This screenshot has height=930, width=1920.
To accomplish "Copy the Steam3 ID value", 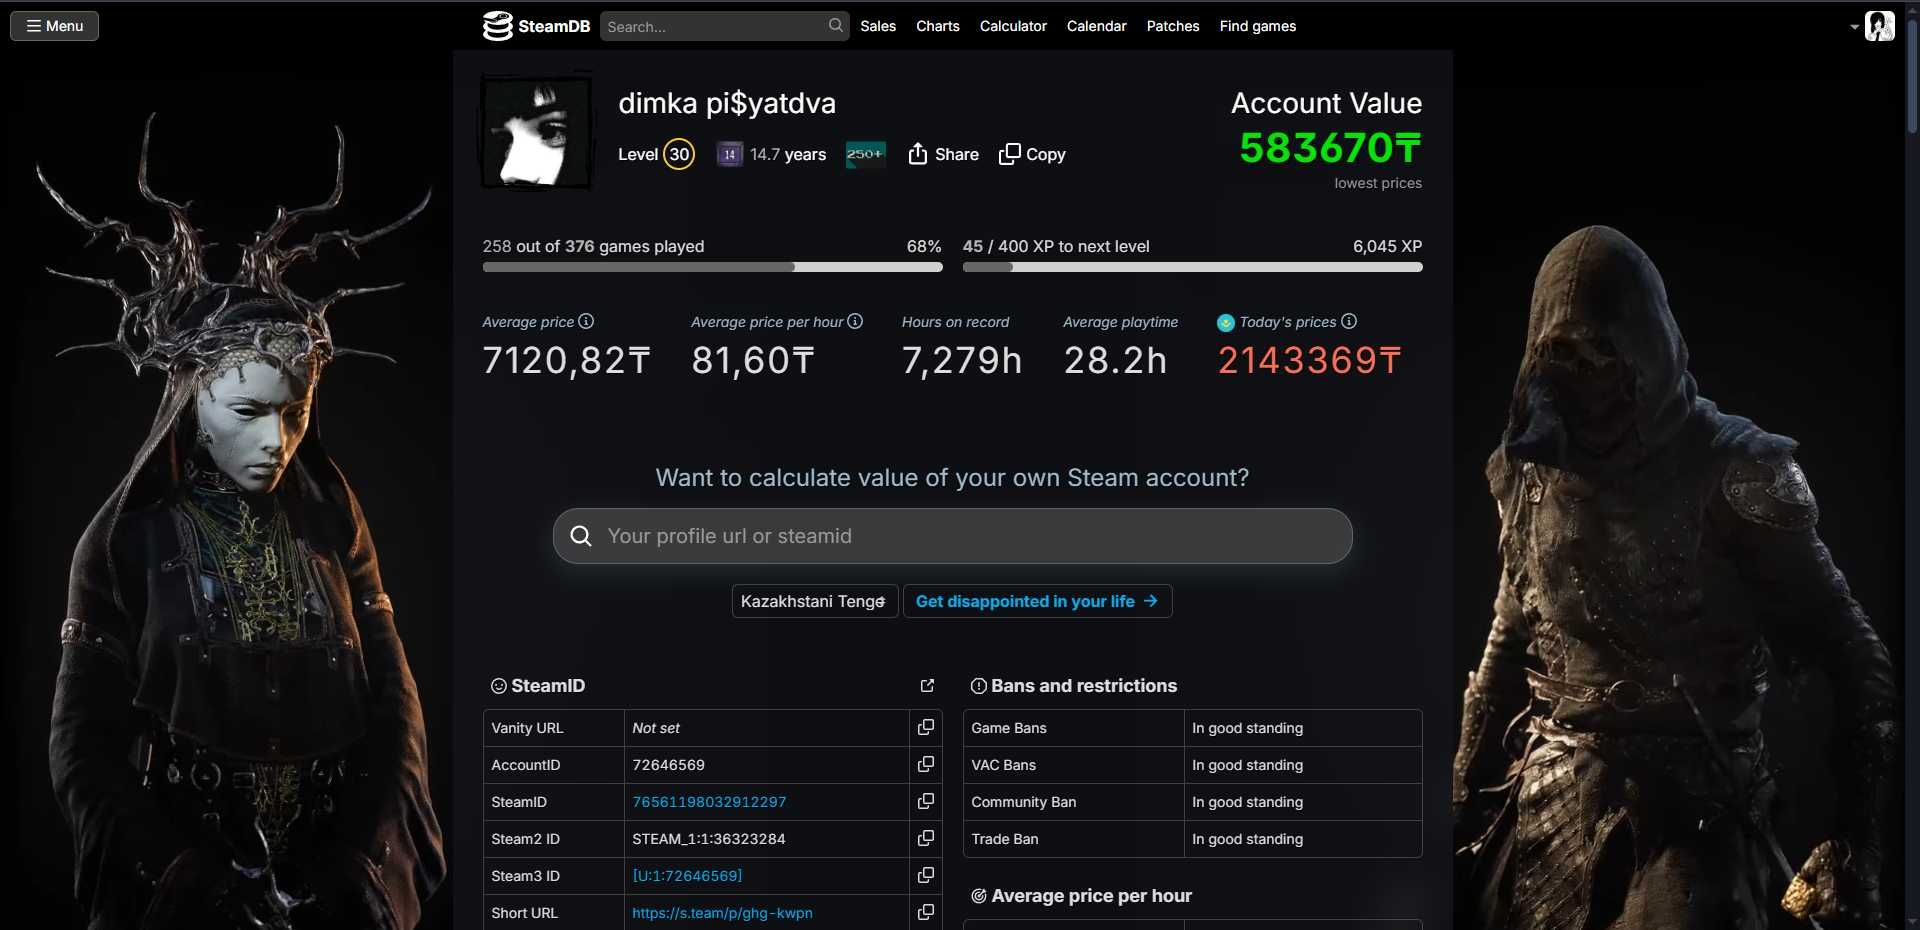I will (926, 875).
